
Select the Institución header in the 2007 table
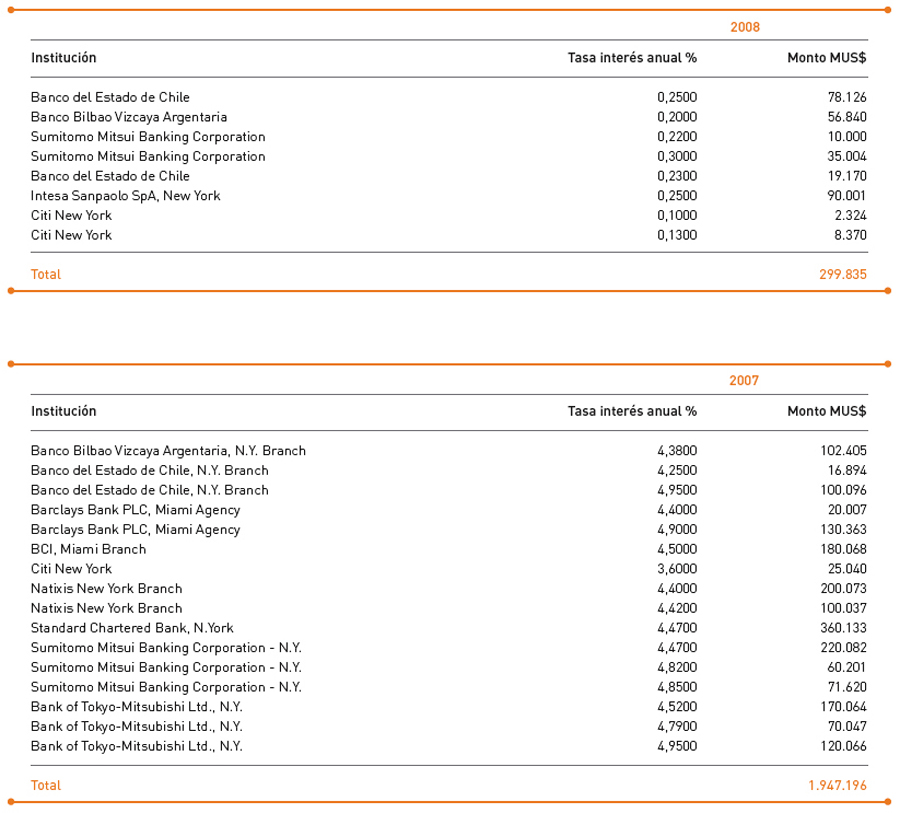tap(64, 411)
